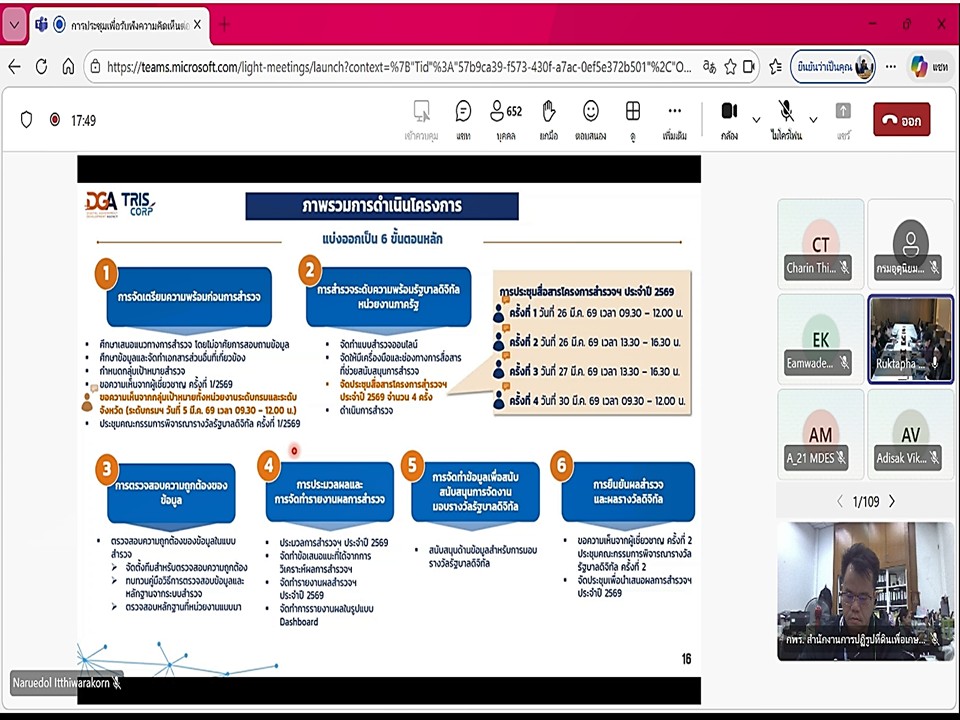Go to next page of participants
This screenshot has width=960, height=720.
(892, 501)
